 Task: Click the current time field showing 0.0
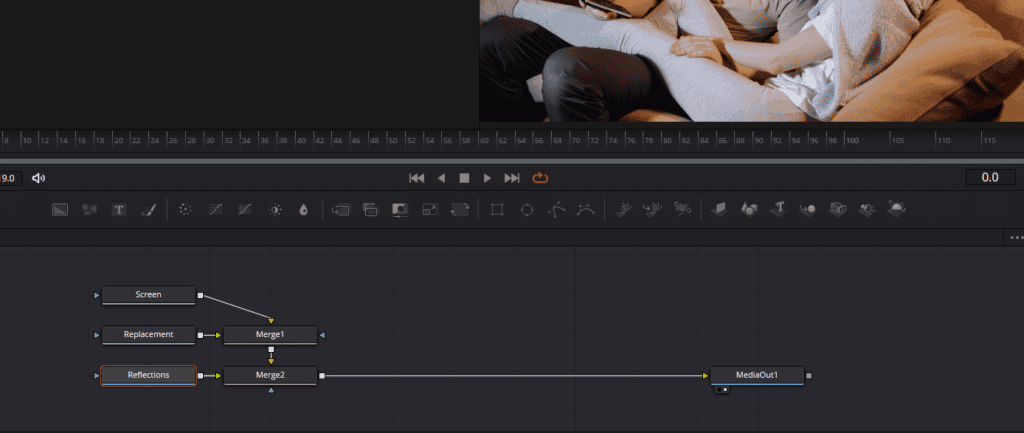pyautogui.click(x=990, y=178)
